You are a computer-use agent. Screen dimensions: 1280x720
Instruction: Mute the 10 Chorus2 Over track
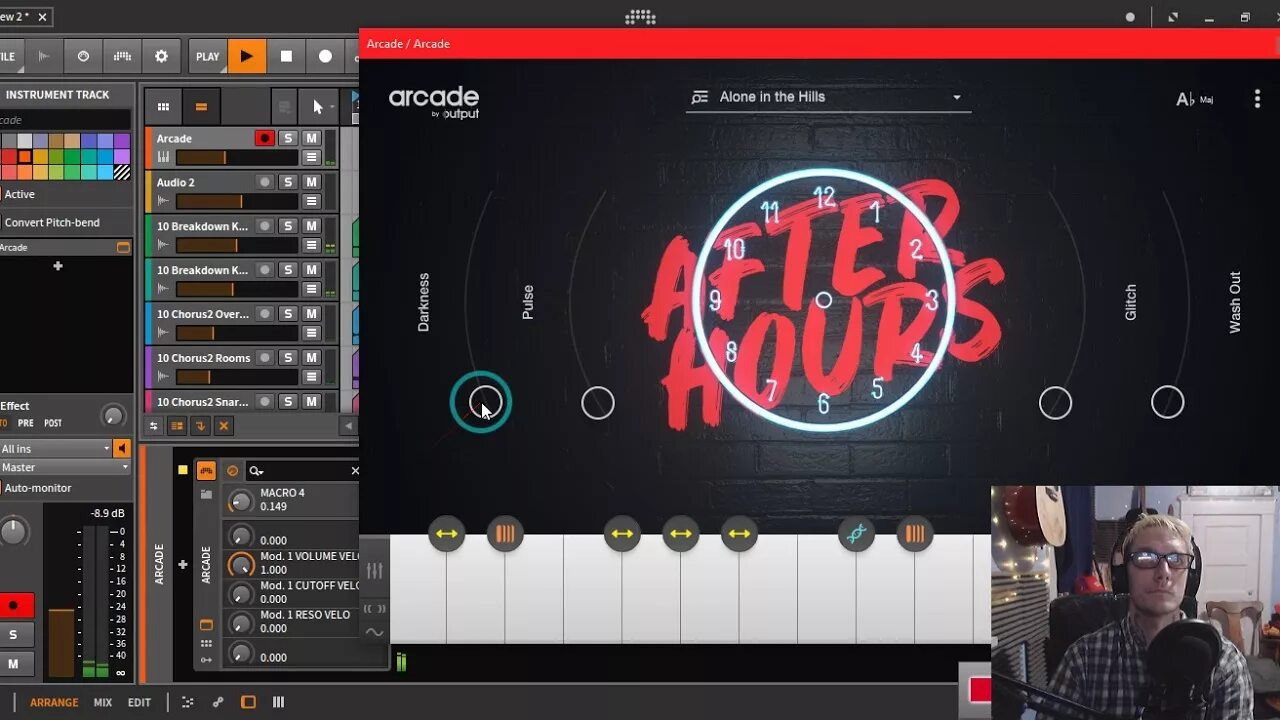point(311,314)
